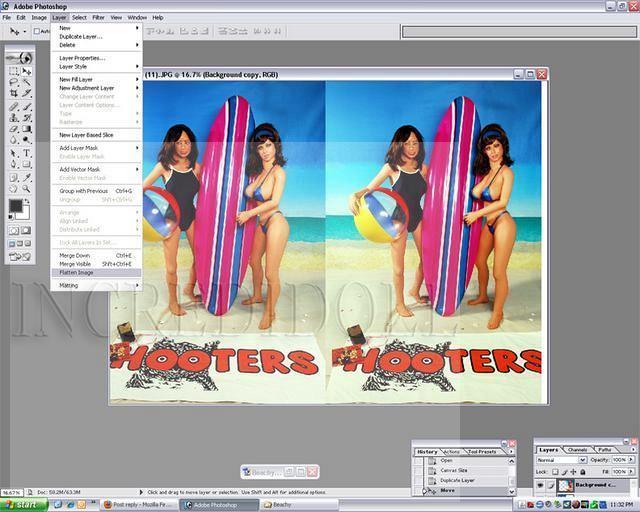Select the Canvas Size history state
640x512 pixels.
465,471
